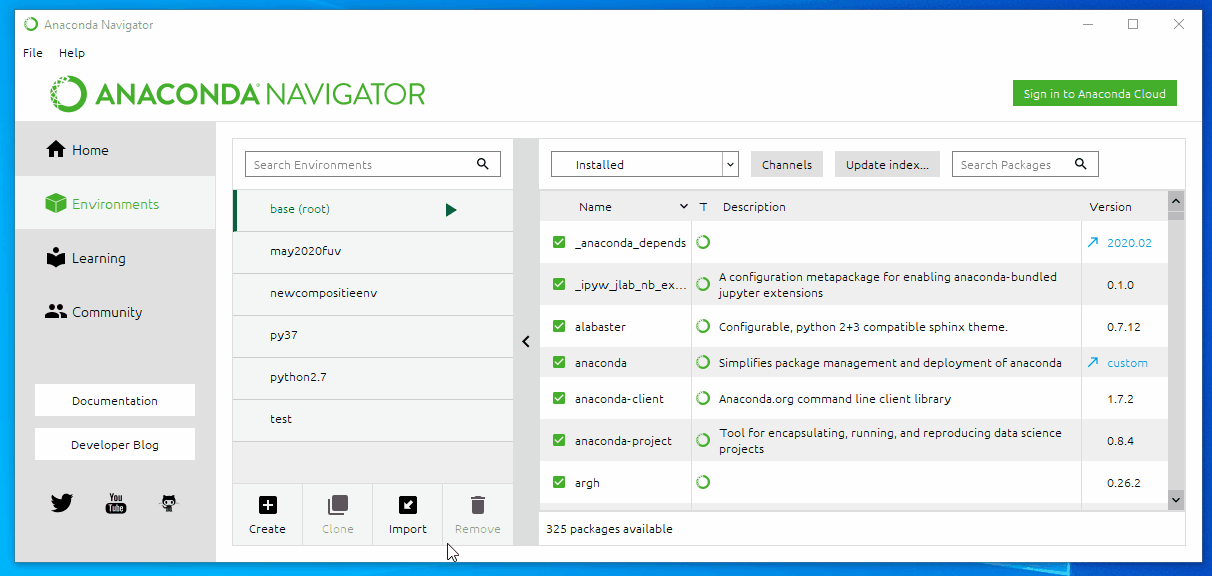Toggle the argh package checkbox
The width and height of the screenshot is (1212, 576).
(559, 483)
